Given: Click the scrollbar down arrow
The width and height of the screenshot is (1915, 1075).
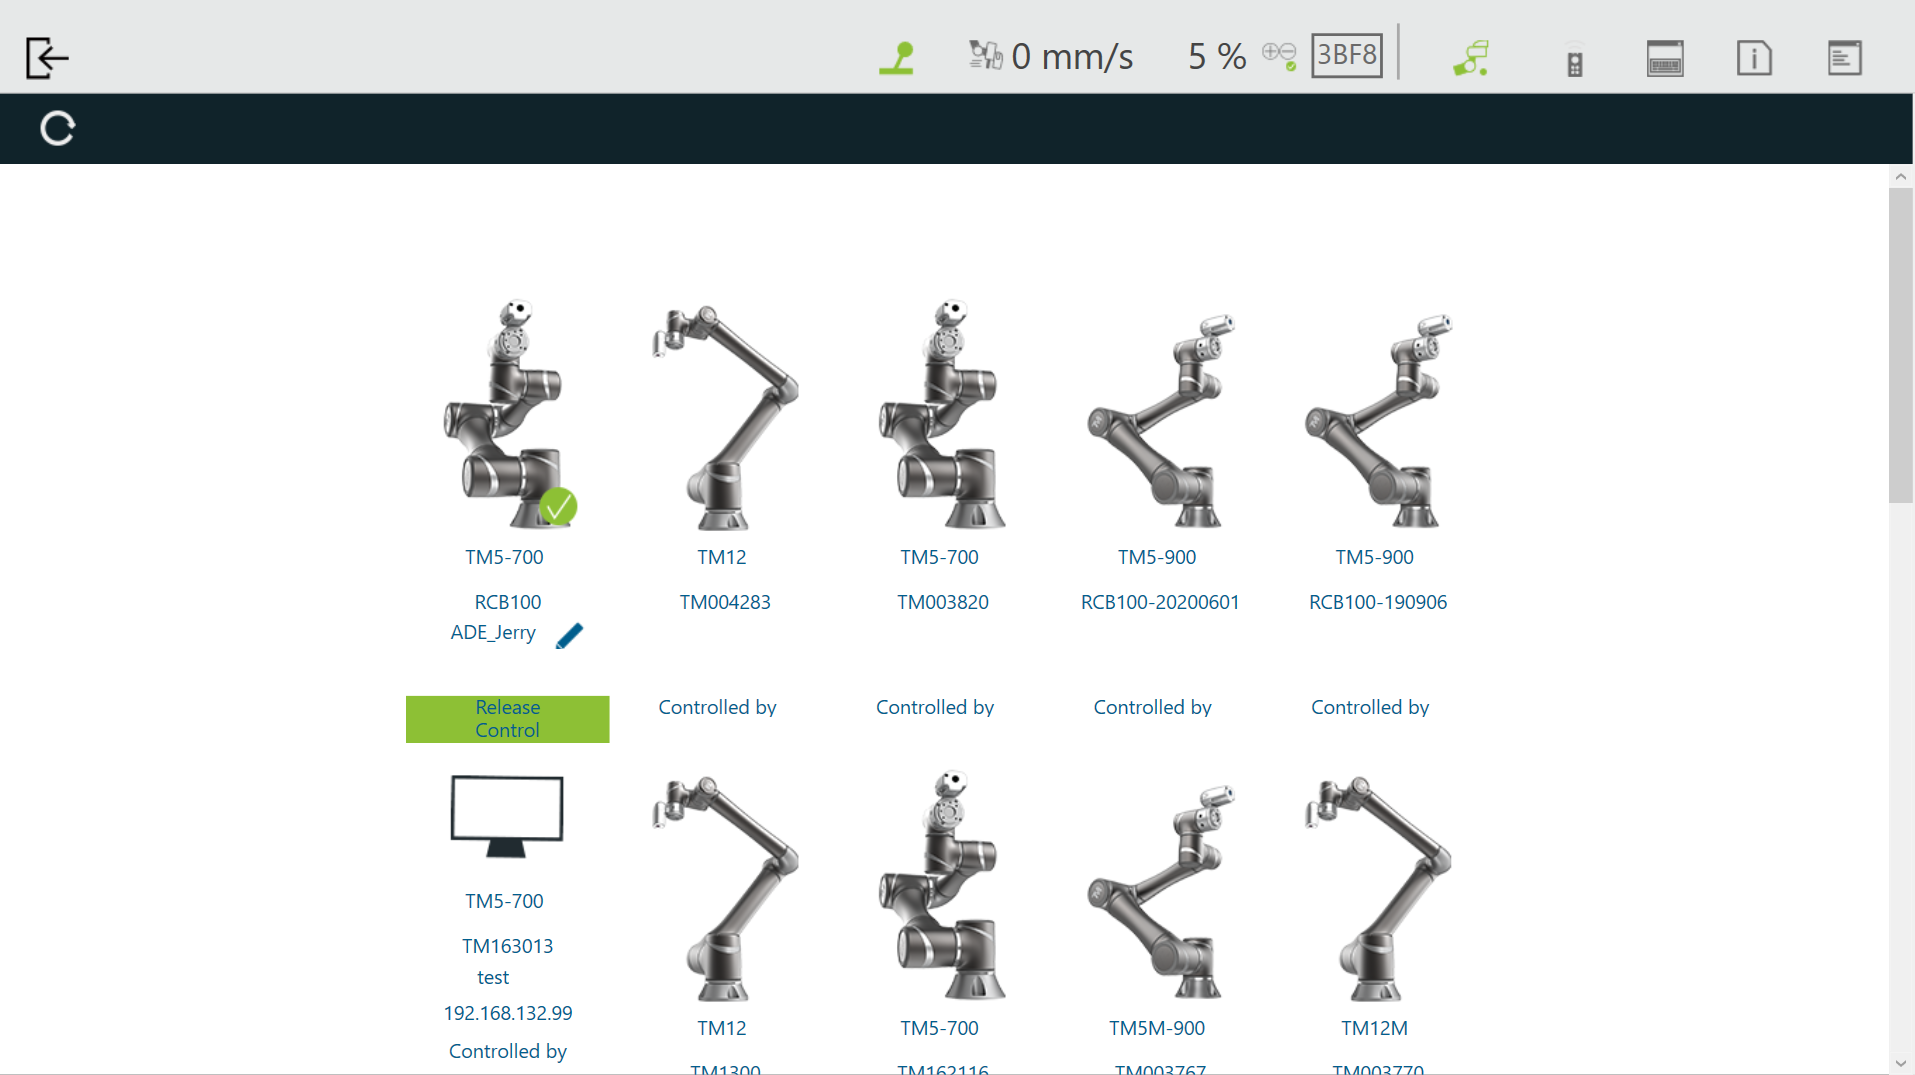Looking at the screenshot, I should [x=1901, y=1063].
